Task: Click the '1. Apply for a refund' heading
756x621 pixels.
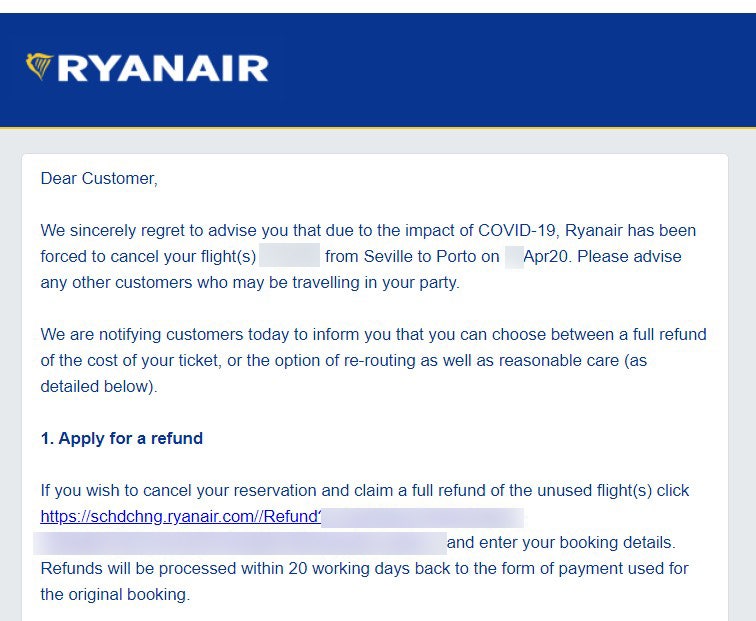Action: tap(122, 438)
